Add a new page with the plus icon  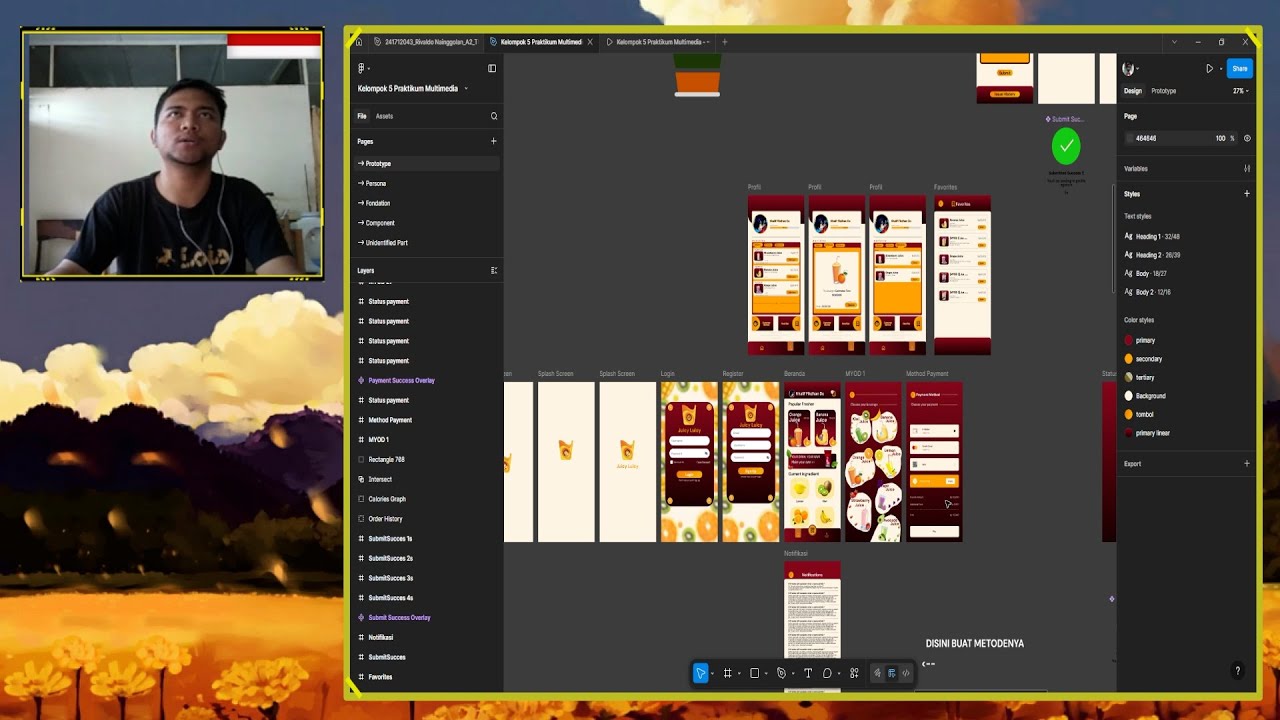coord(493,141)
